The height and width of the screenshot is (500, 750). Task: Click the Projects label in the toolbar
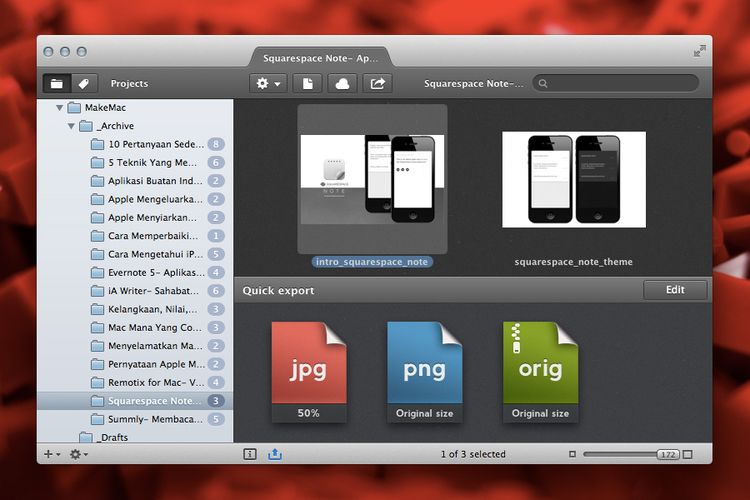129,83
